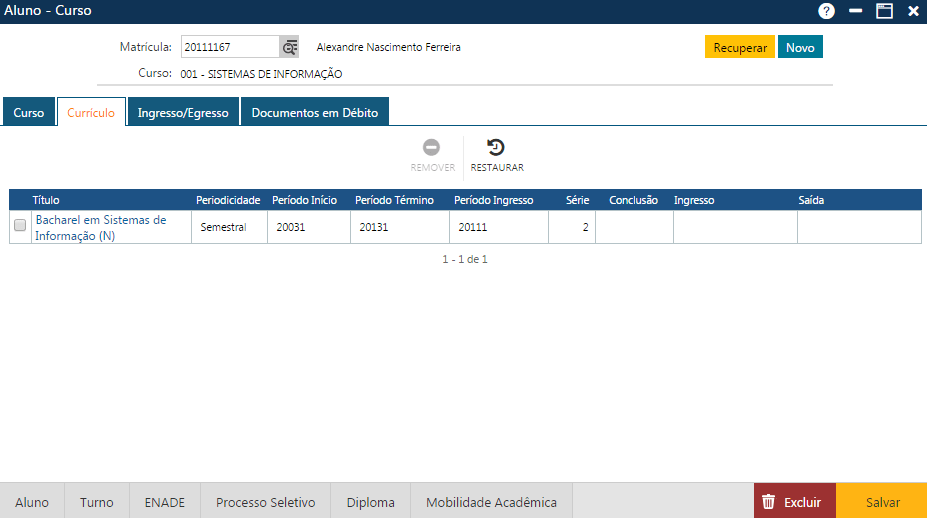
Task: Tick the Bacharel em Sistemas row checkbox
Action: coord(20,226)
